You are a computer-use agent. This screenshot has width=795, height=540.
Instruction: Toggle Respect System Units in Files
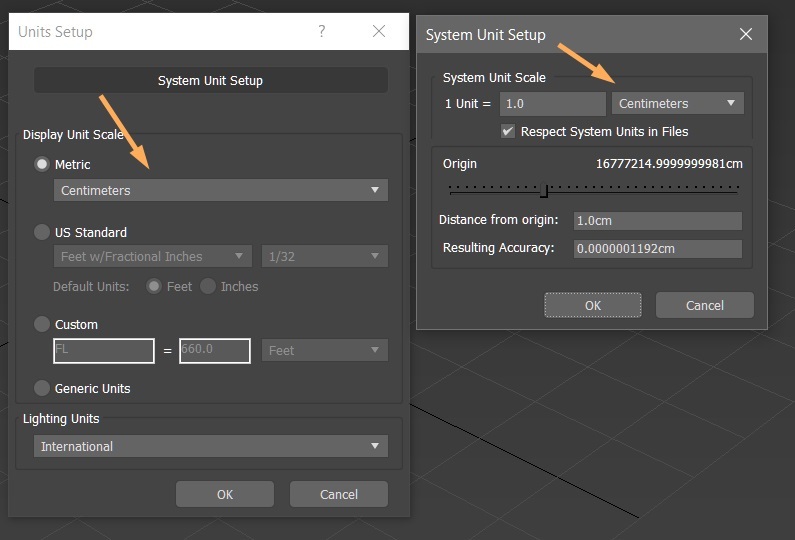click(509, 131)
